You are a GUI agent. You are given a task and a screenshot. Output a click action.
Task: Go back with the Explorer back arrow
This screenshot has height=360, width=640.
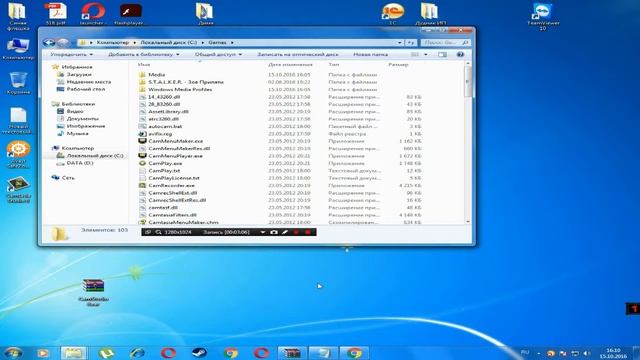pos(49,42)
